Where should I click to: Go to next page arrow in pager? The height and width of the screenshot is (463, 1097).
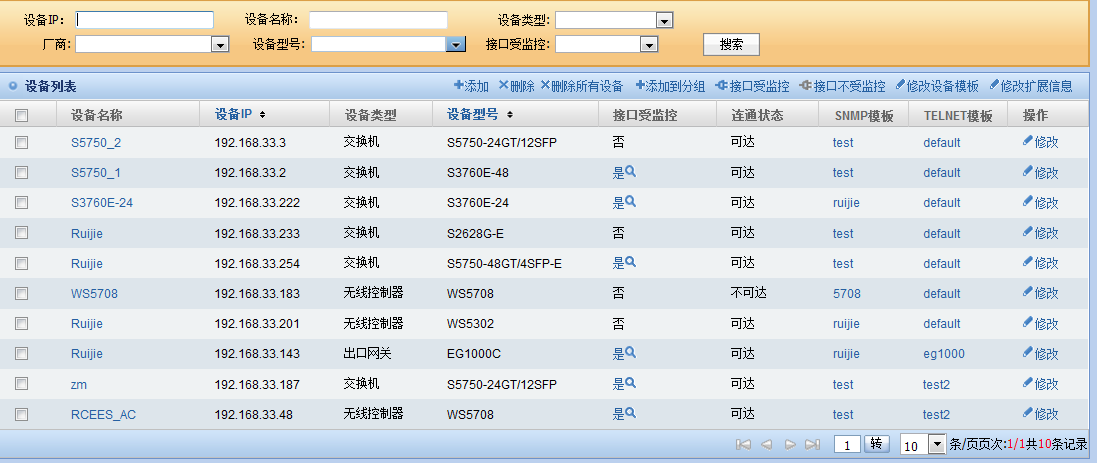tap(790, 444)
